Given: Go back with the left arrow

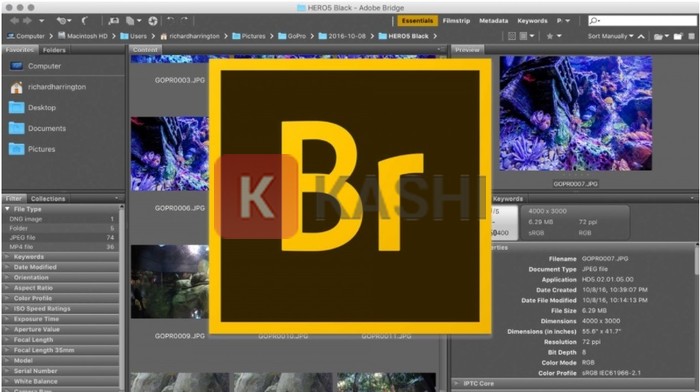Looking at the screenshot, I should coord(14,21).
